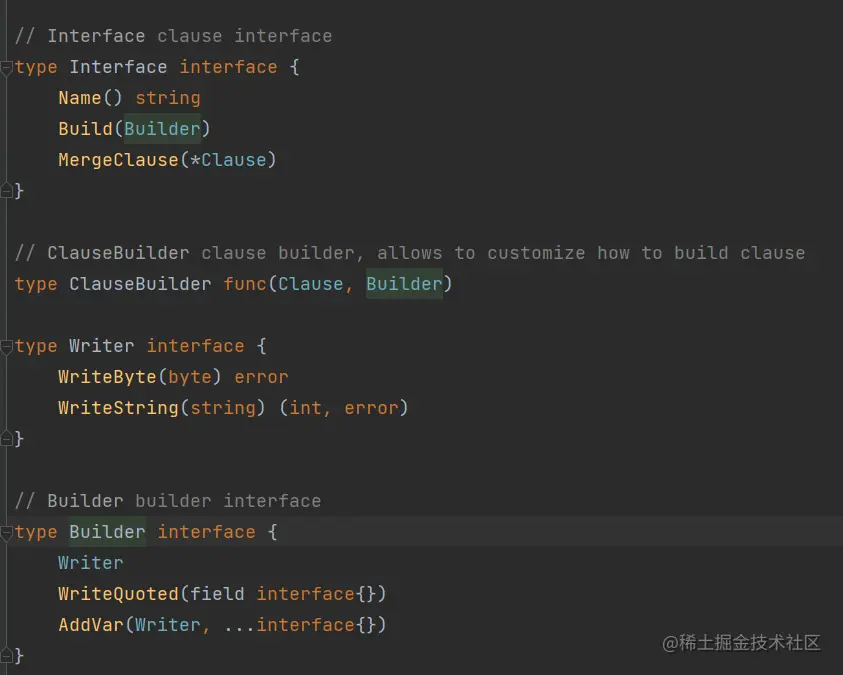The height and width of the screenshot is (675, 843).
Task: Click the comment '// Builder builder interface'
Action: coord(168,501)
